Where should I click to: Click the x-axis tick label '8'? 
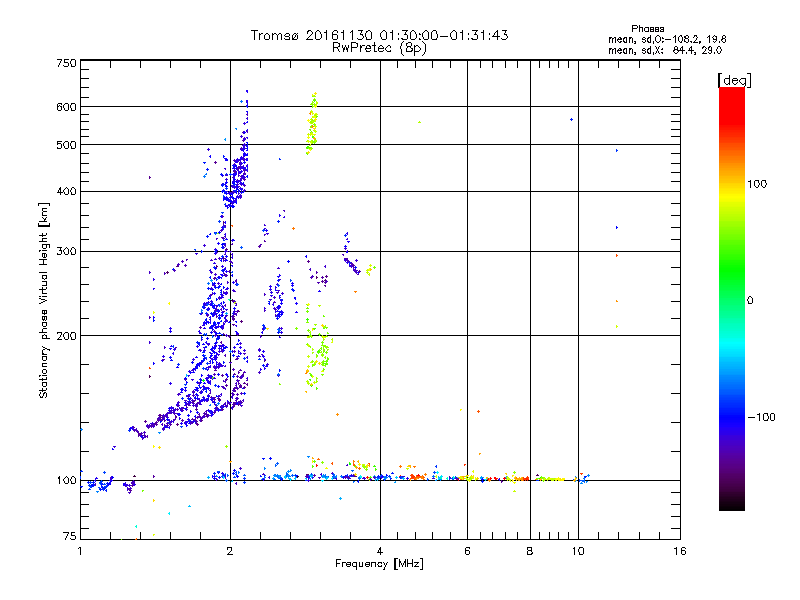[x=530, y=551]
